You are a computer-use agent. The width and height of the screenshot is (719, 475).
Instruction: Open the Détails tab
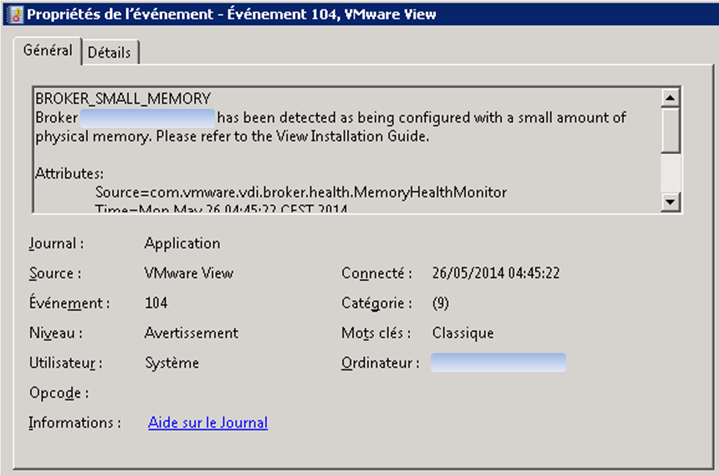coord(110,53)
